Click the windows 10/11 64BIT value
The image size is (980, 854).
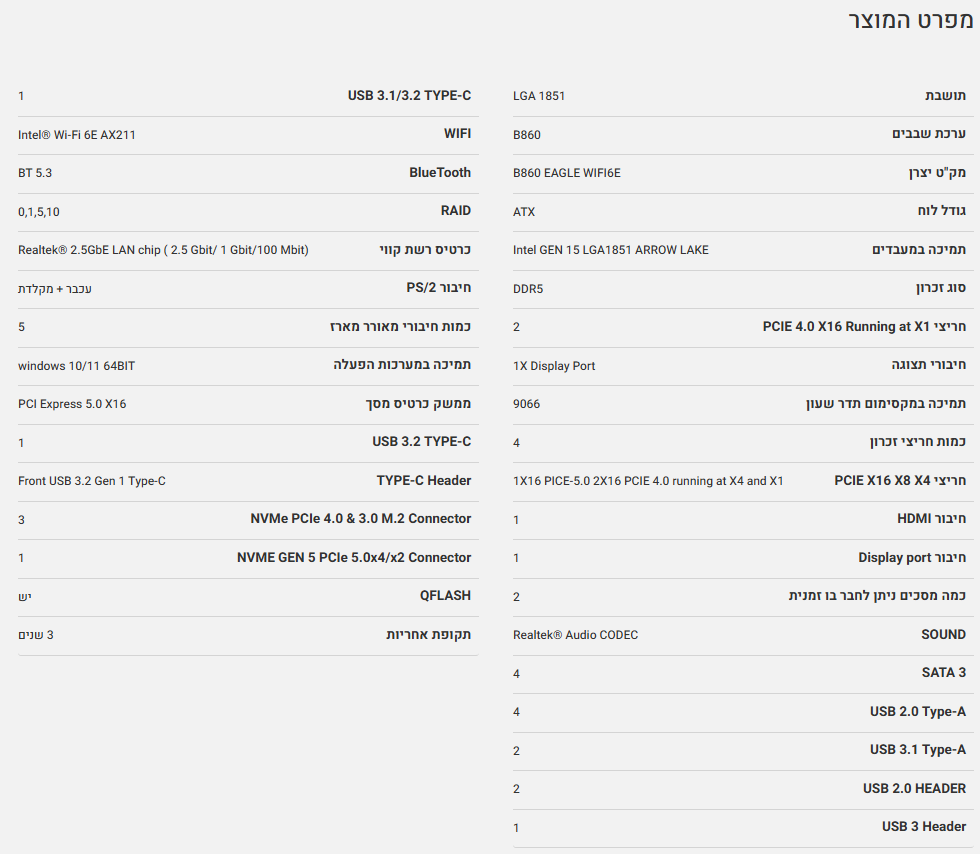(x=76, y=365)
